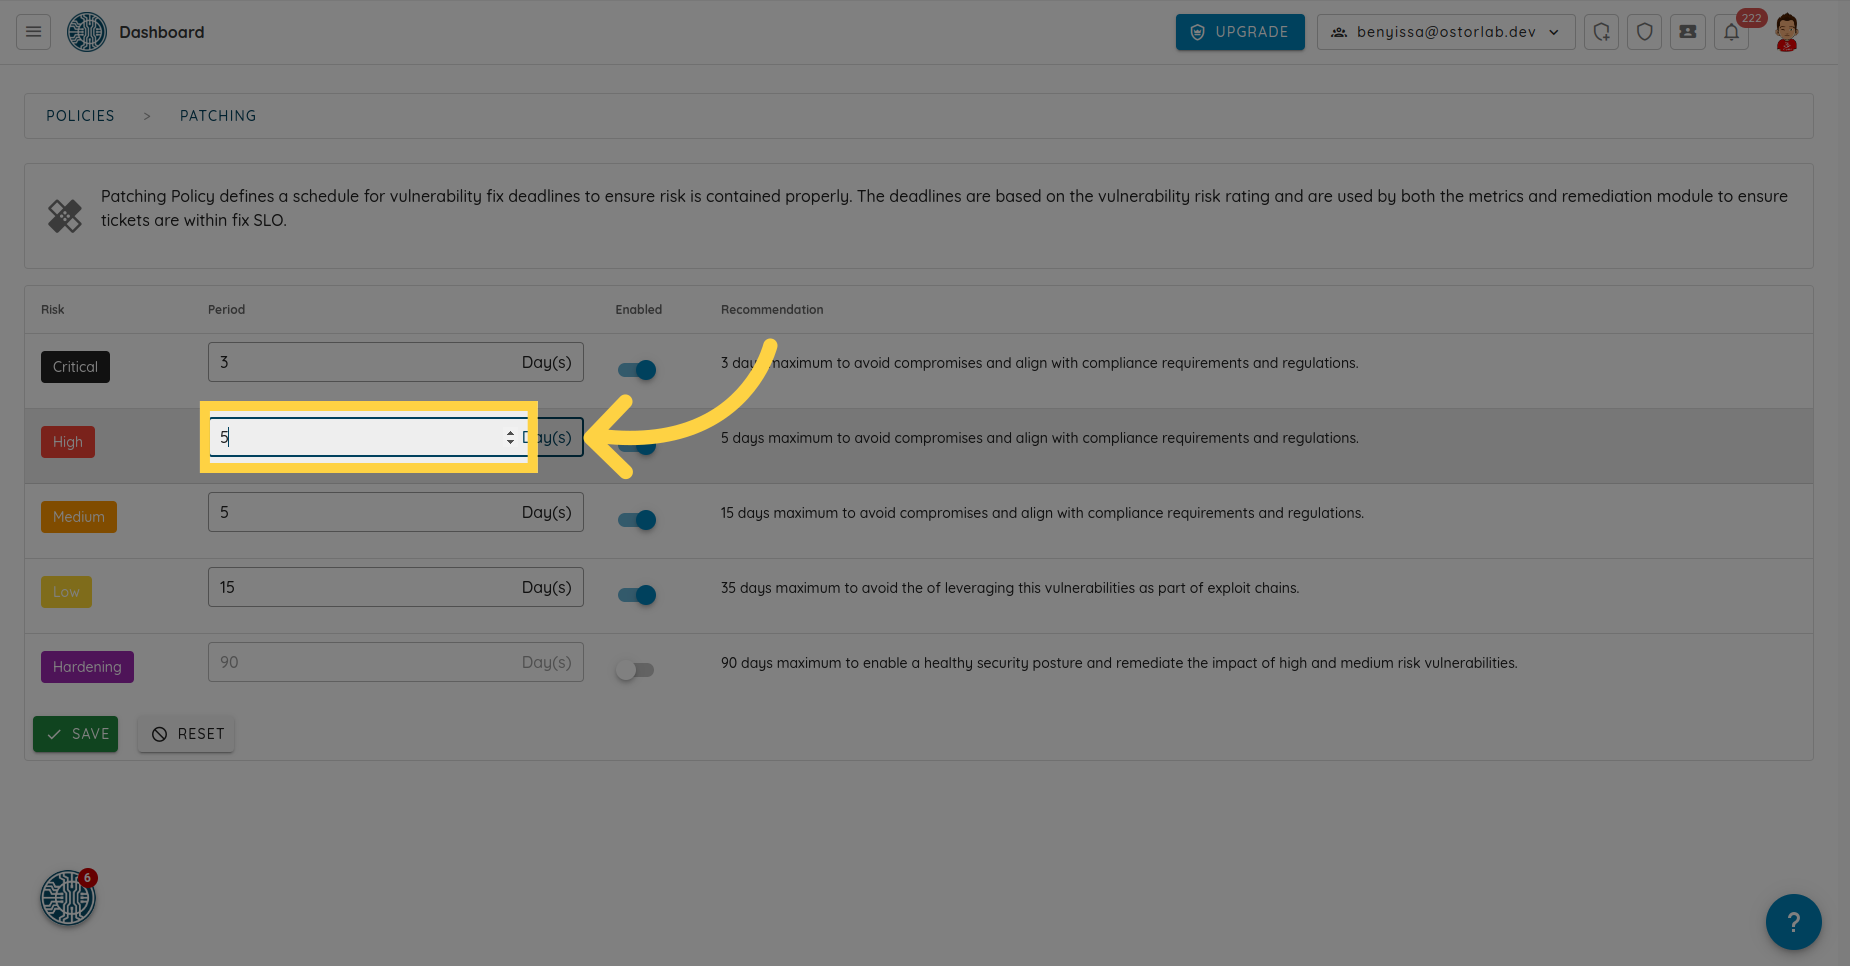
Task: Go to POLICIES breadcrumb
Action: click(x=80, y=116)
